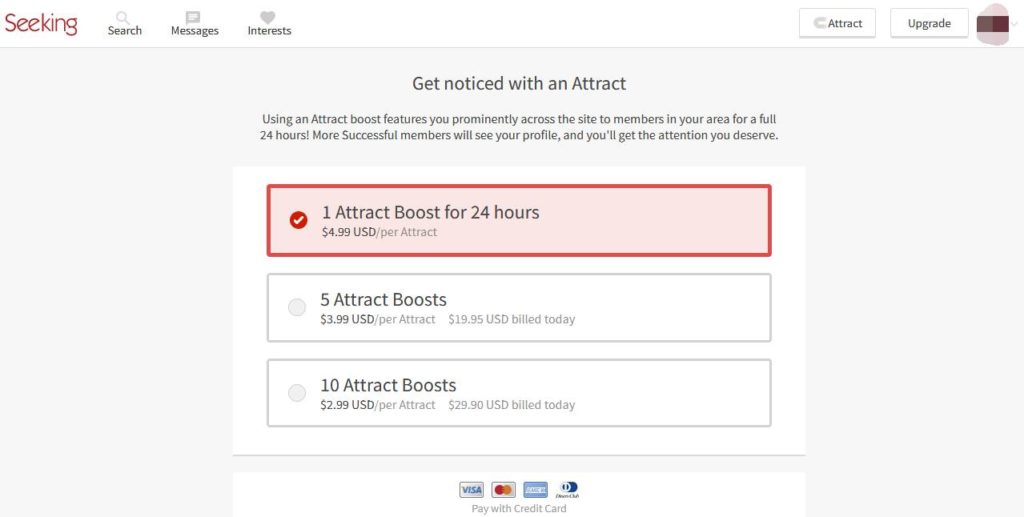
Task: Click Pay with Credit Card text
Action: pos(519,509)
